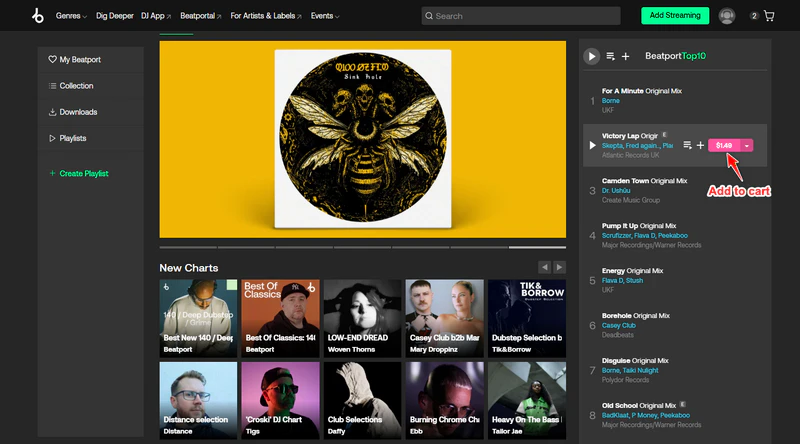The width and height of the screenshot is (800, 444).
Task: Open artist Skepta on Victory Lap
Action: click(612, 145)
